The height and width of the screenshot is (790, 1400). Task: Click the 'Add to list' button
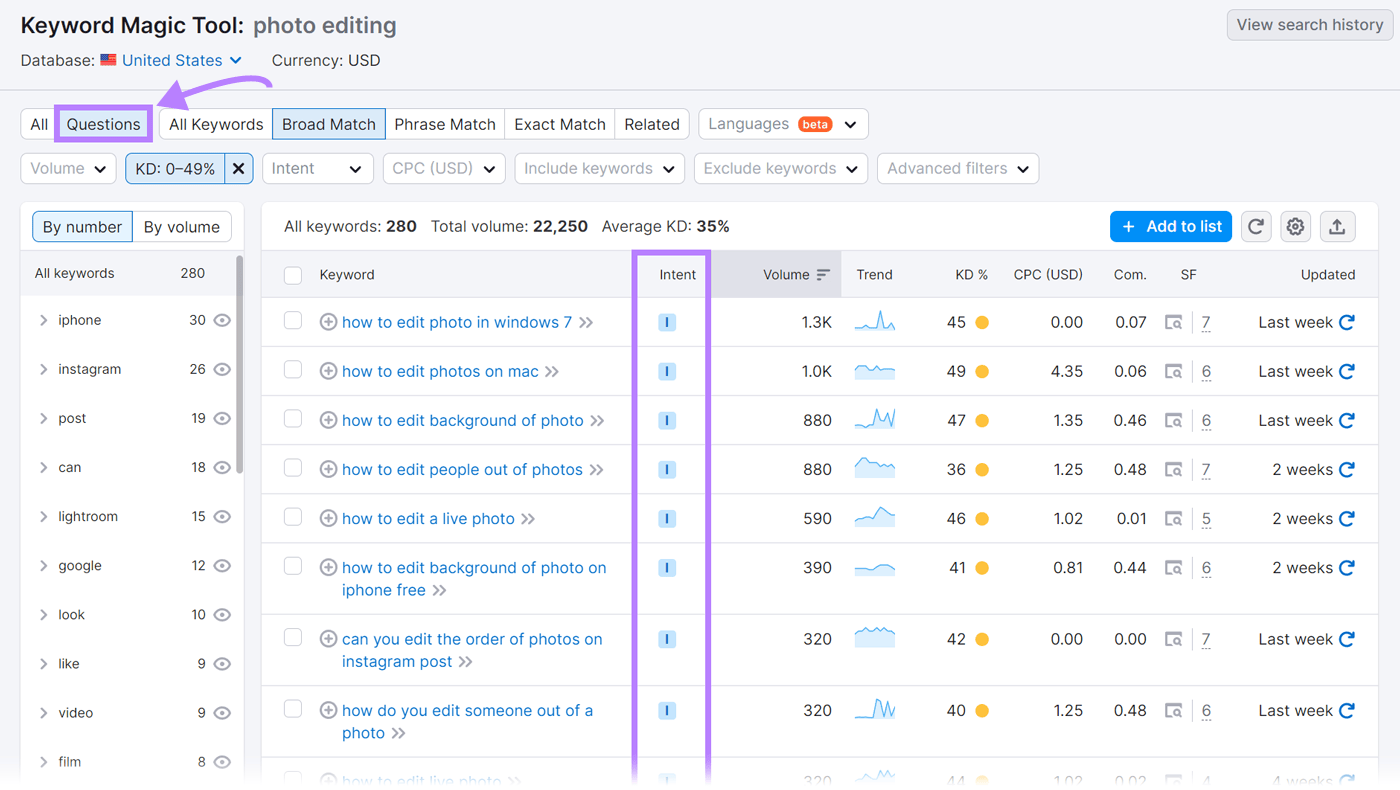[x=1170, y=226]
